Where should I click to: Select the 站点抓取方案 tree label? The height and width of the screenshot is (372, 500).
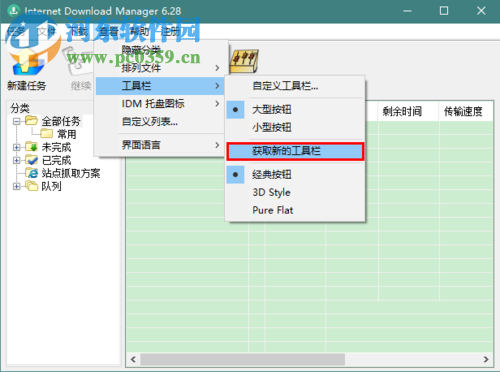pos(71,173)
